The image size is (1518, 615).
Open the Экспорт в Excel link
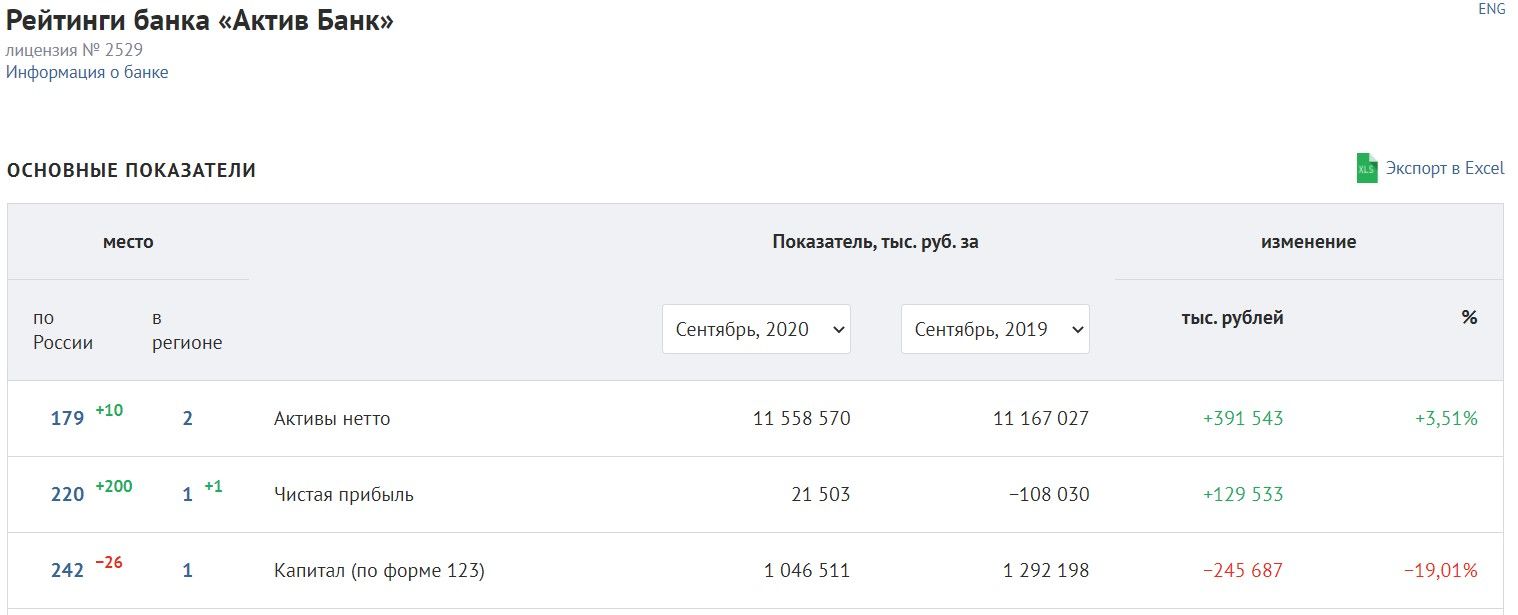[x=1445, y=168]
